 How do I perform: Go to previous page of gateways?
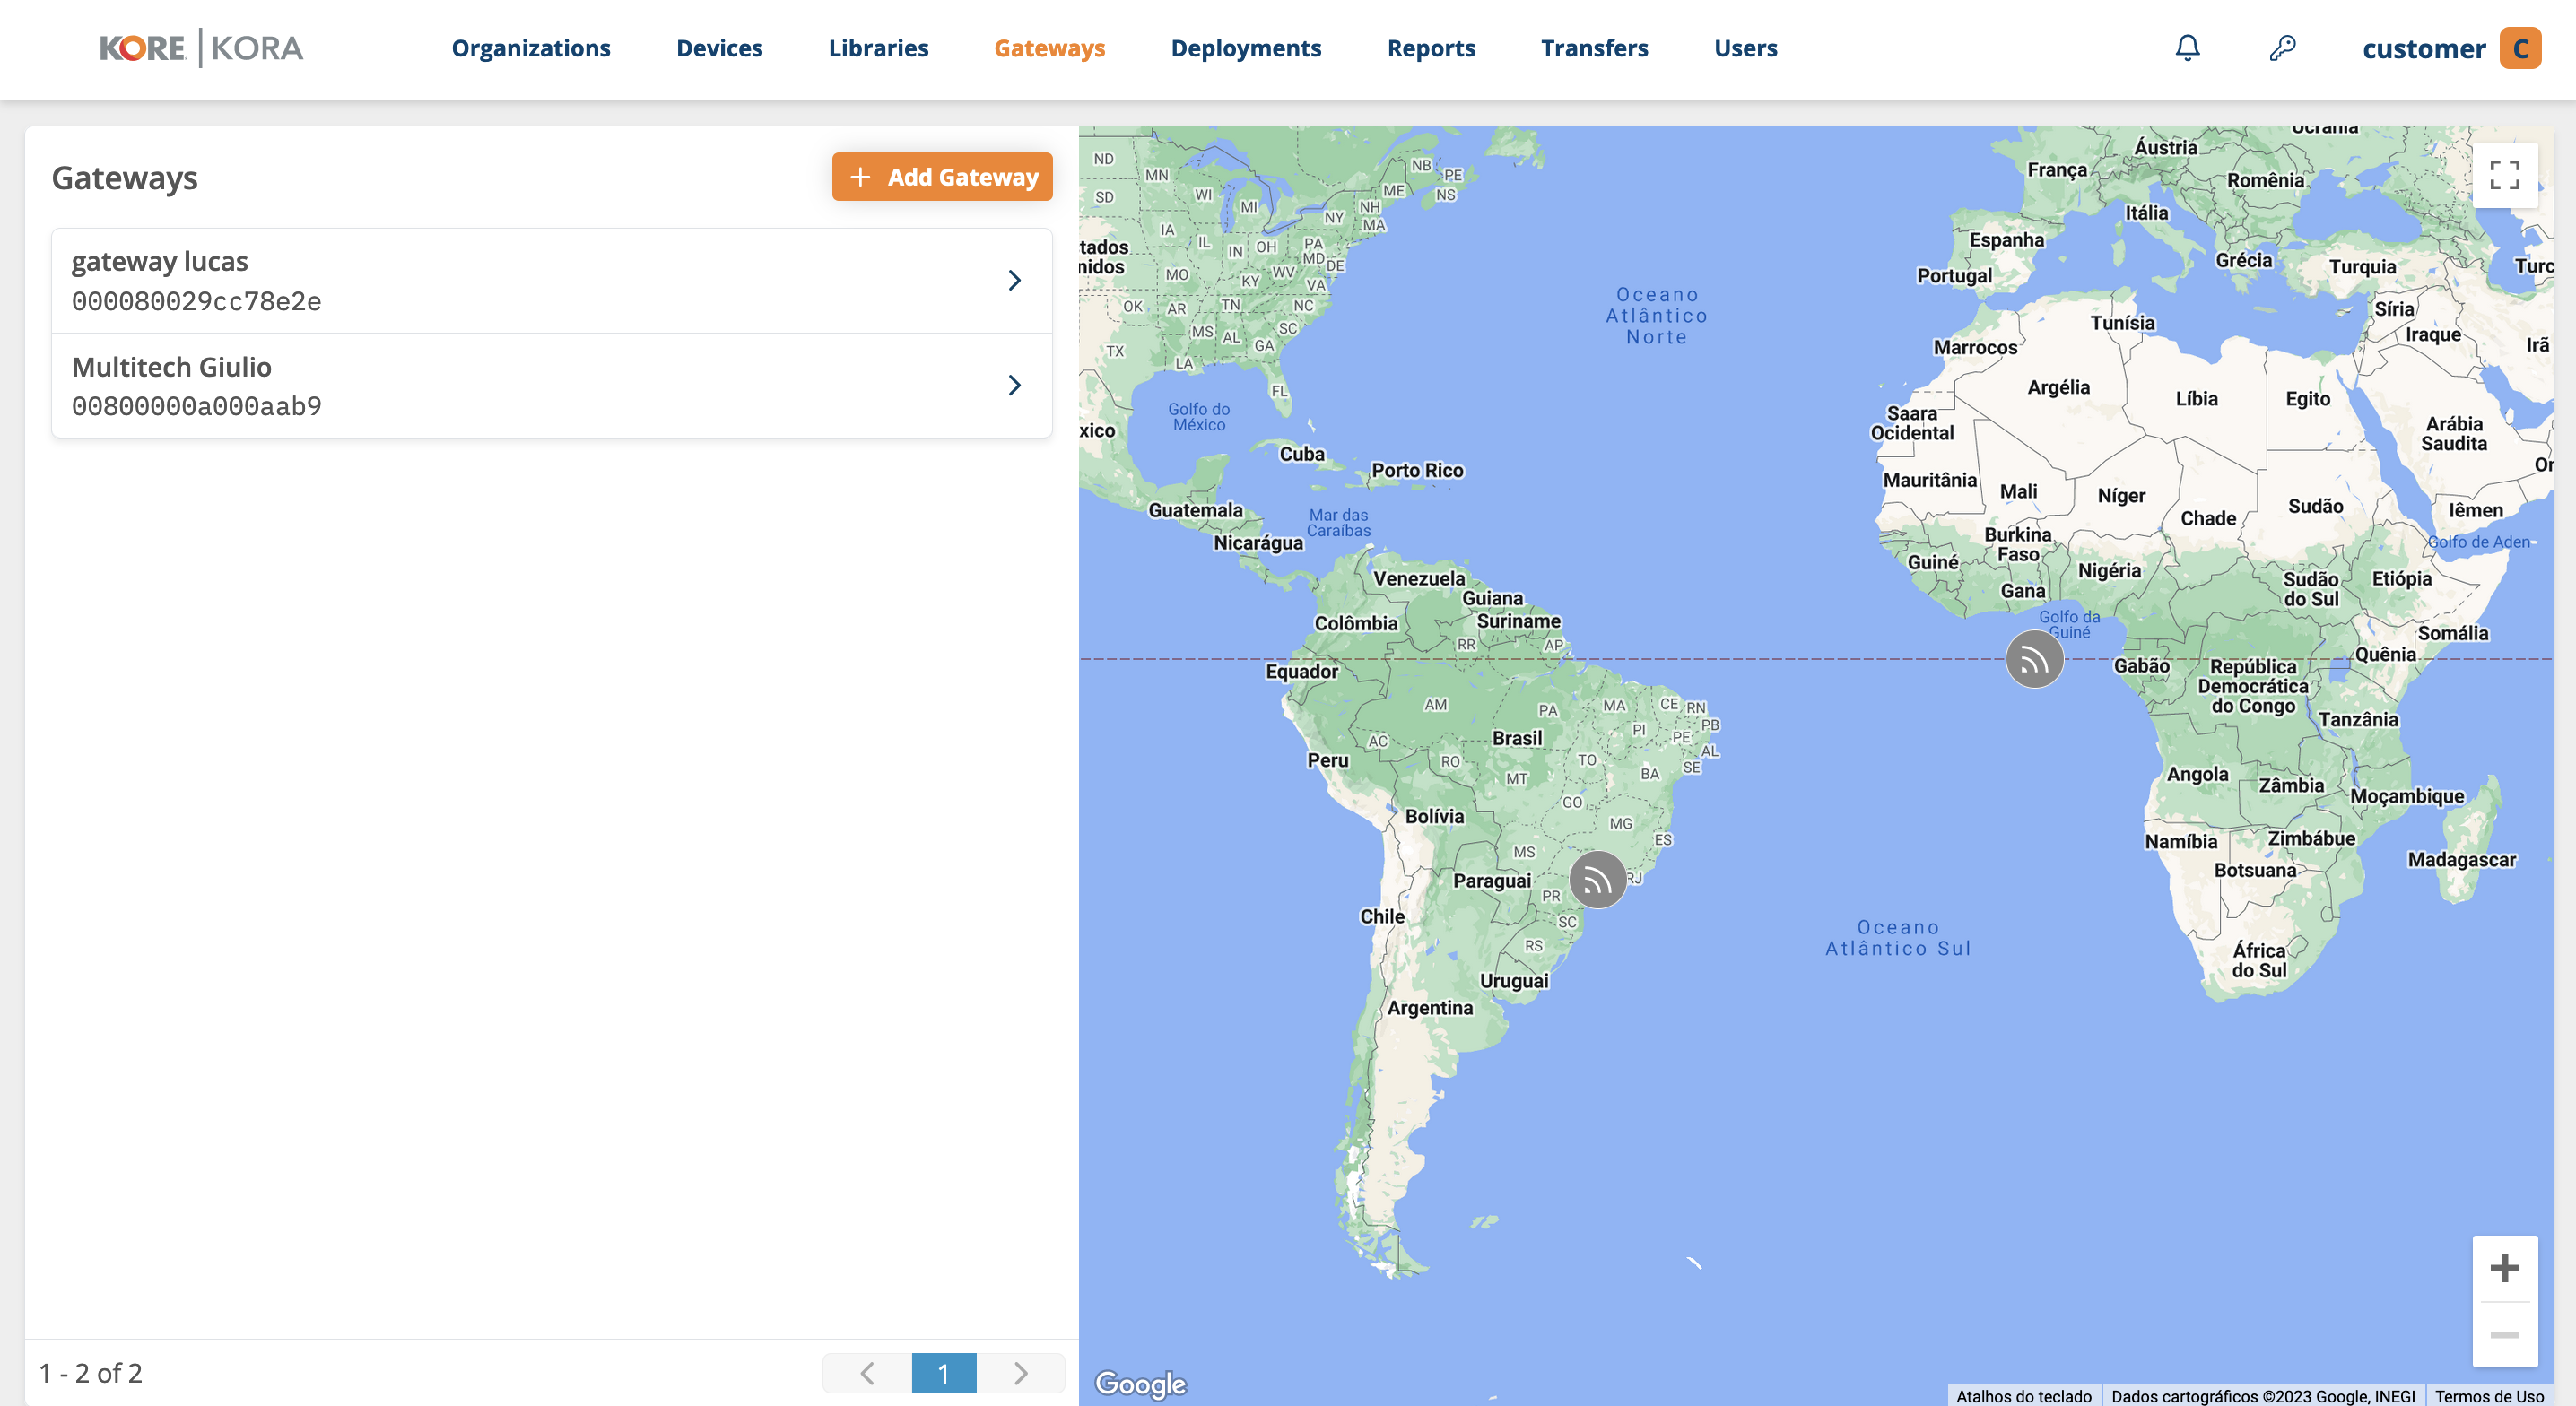(867, 1373)
